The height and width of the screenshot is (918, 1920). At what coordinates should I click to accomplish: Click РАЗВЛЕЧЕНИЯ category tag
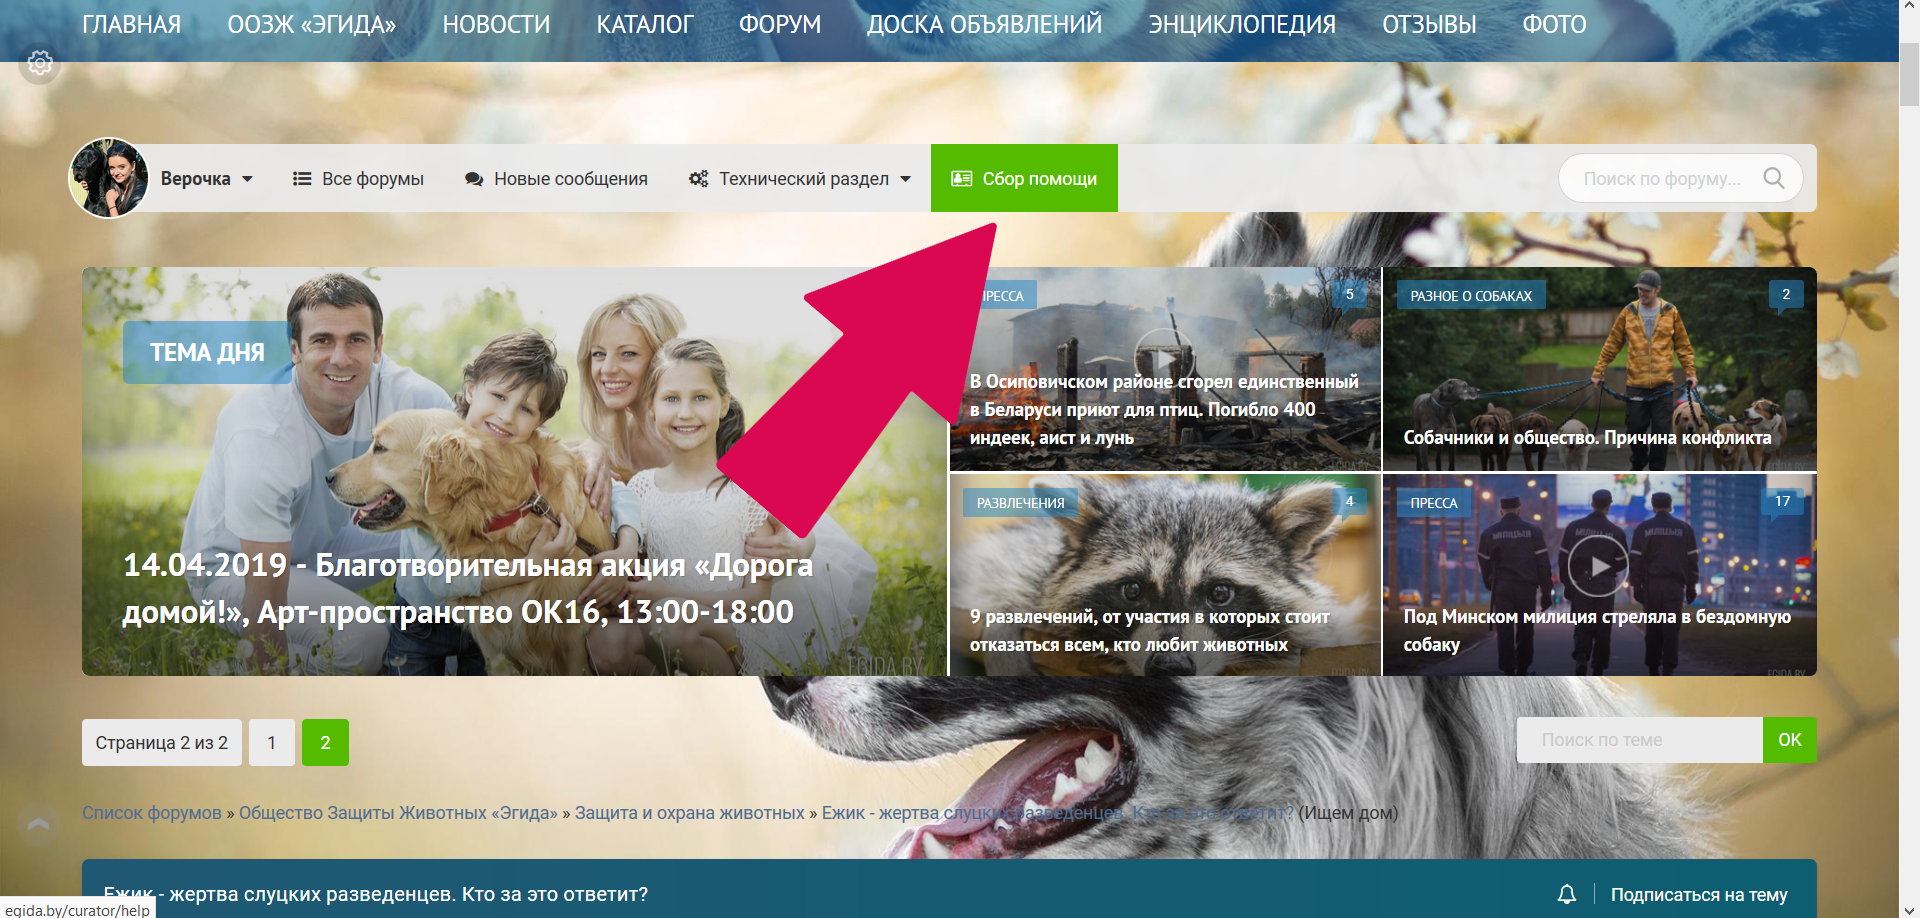[x=1020, y=503]
